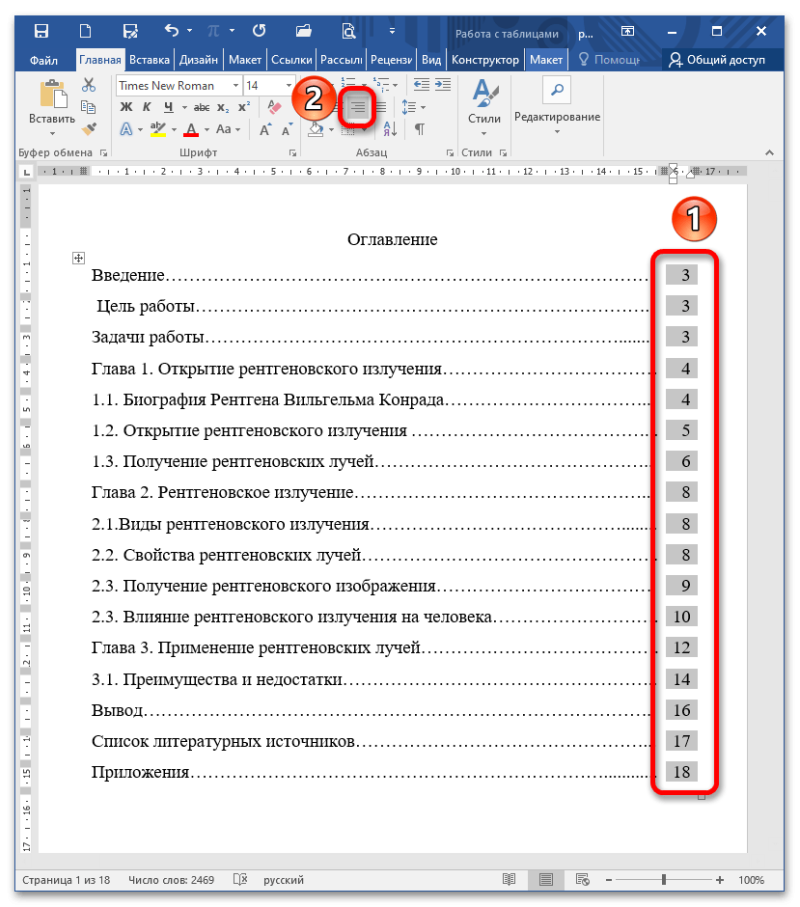The width and height of the screenshot is (800, 907).
Task: Open the font size 14 dropdown
Action: (289, 86)
